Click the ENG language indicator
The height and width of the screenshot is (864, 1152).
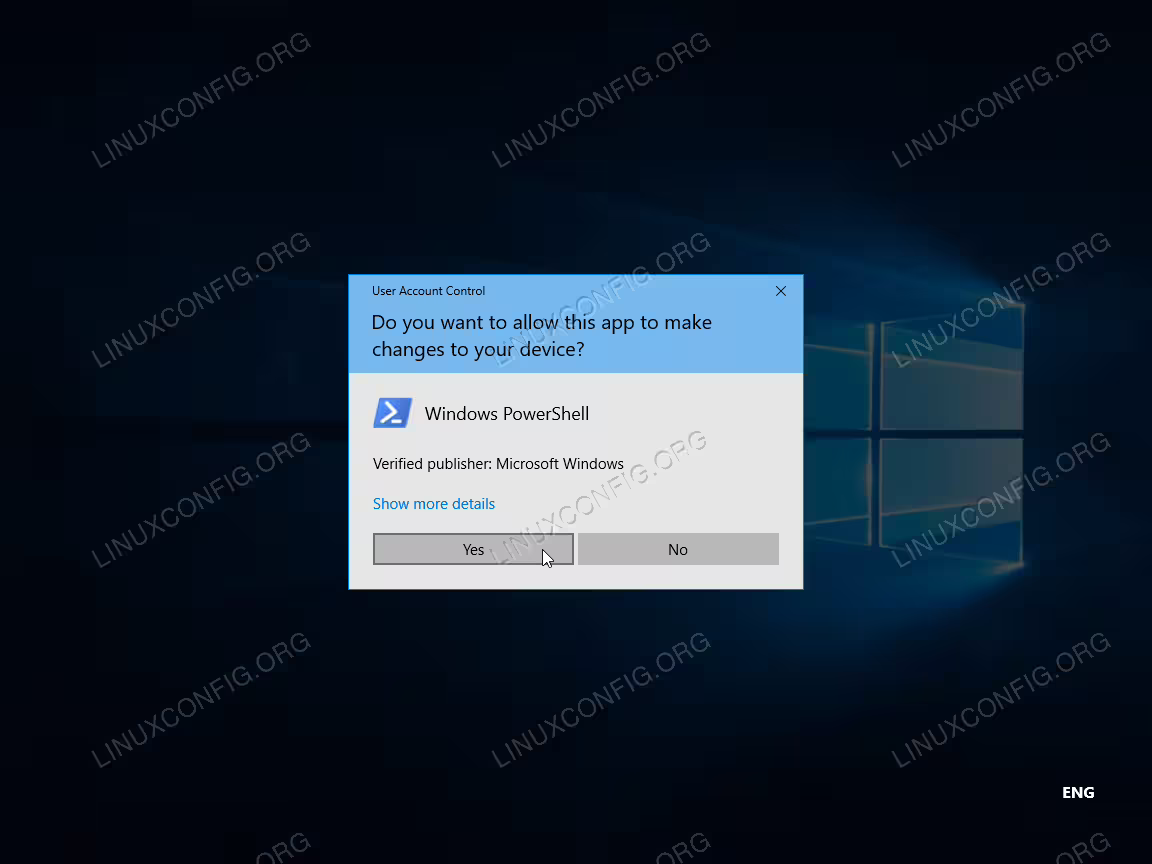tap(1078, 792)
